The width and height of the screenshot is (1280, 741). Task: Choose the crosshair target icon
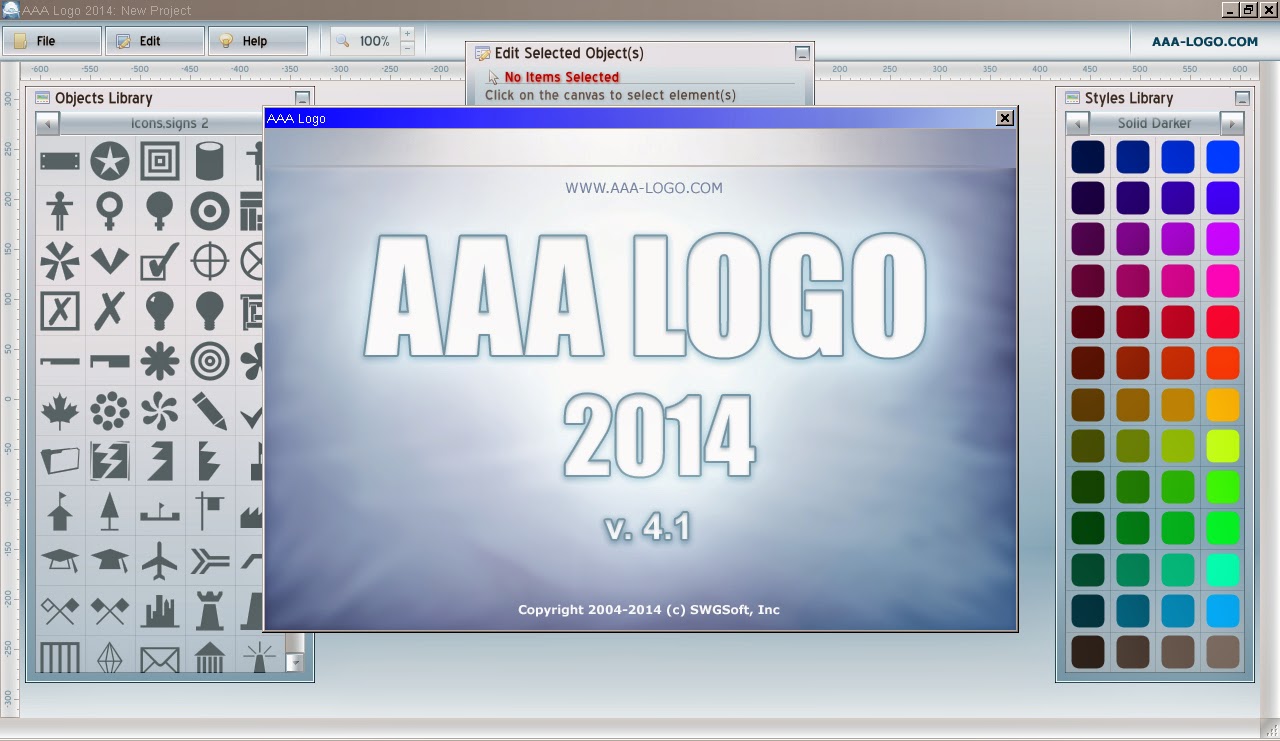pos(210,261)
